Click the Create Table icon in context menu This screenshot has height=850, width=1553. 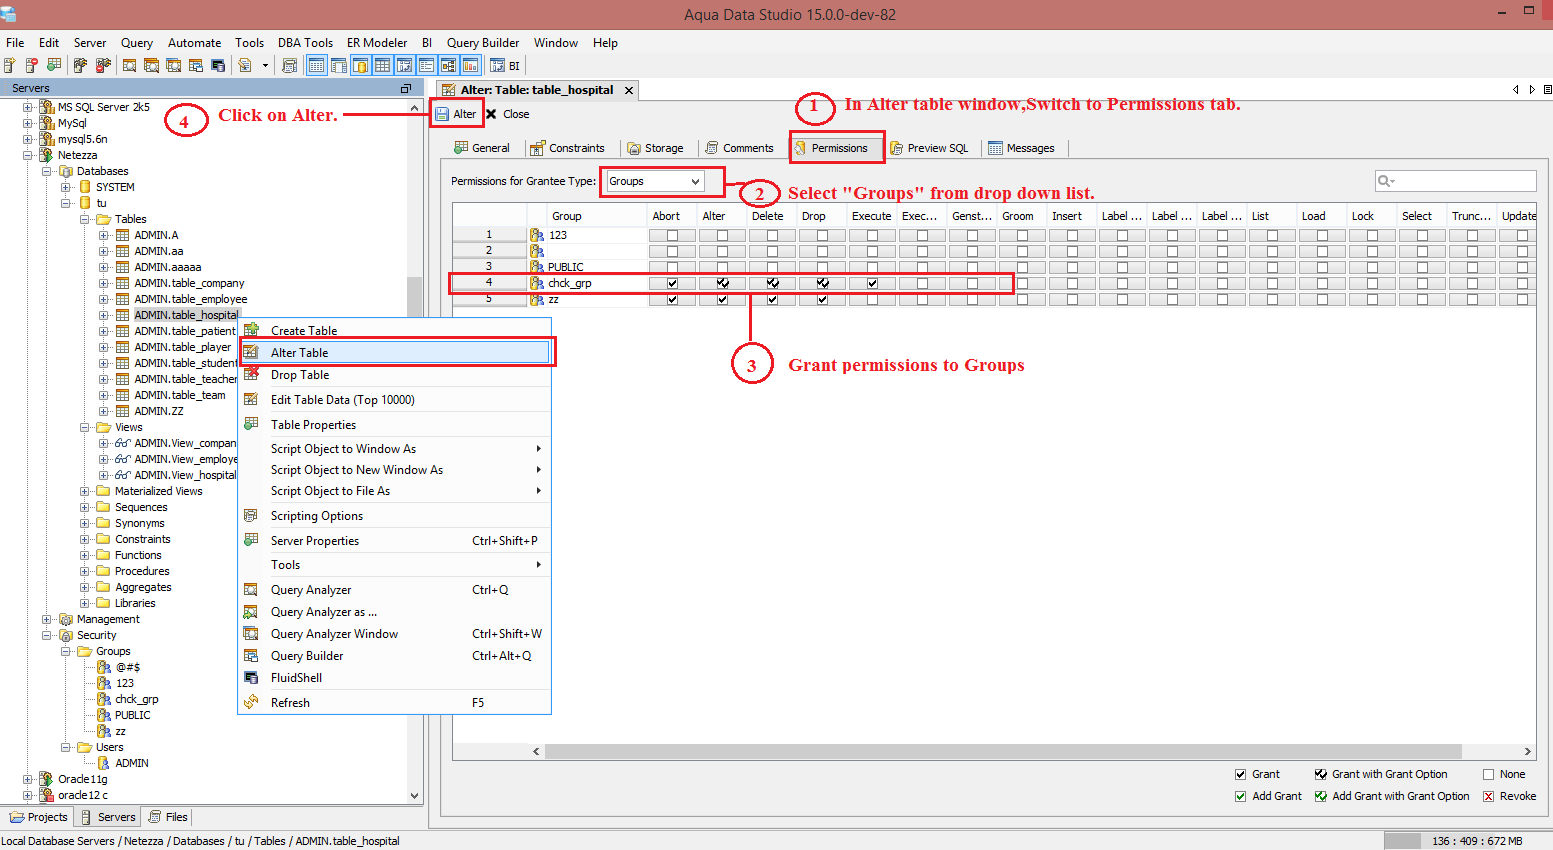[x=252, y=330]
